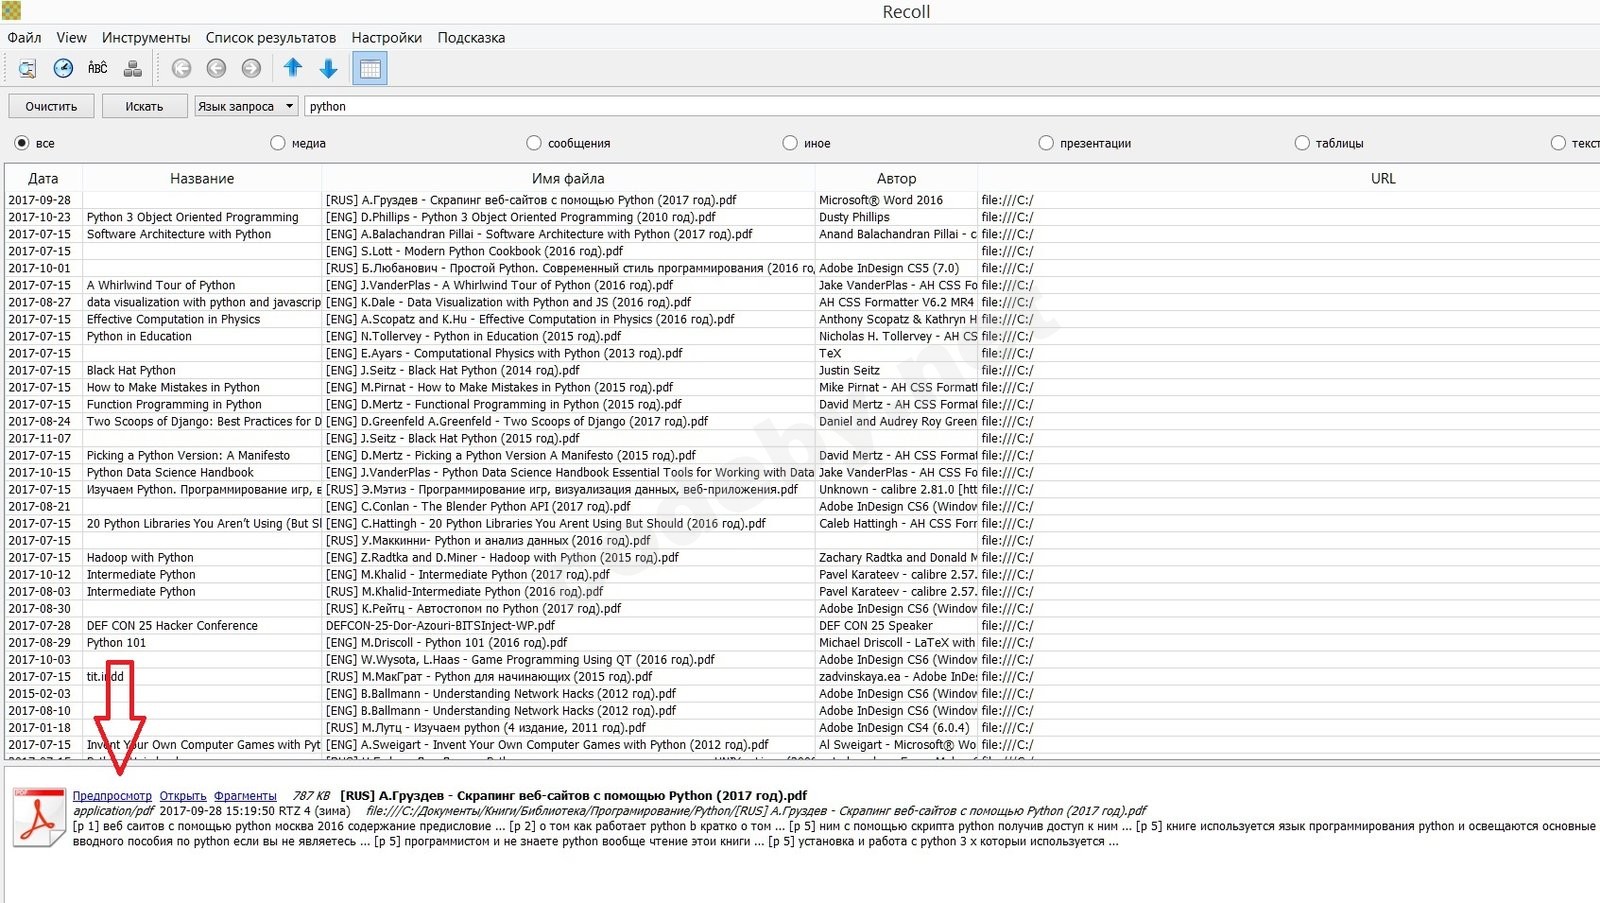This screenshot has width=1600, height=903.
Task: Click the PDF document icon in preview
Action: click(39, 818)
